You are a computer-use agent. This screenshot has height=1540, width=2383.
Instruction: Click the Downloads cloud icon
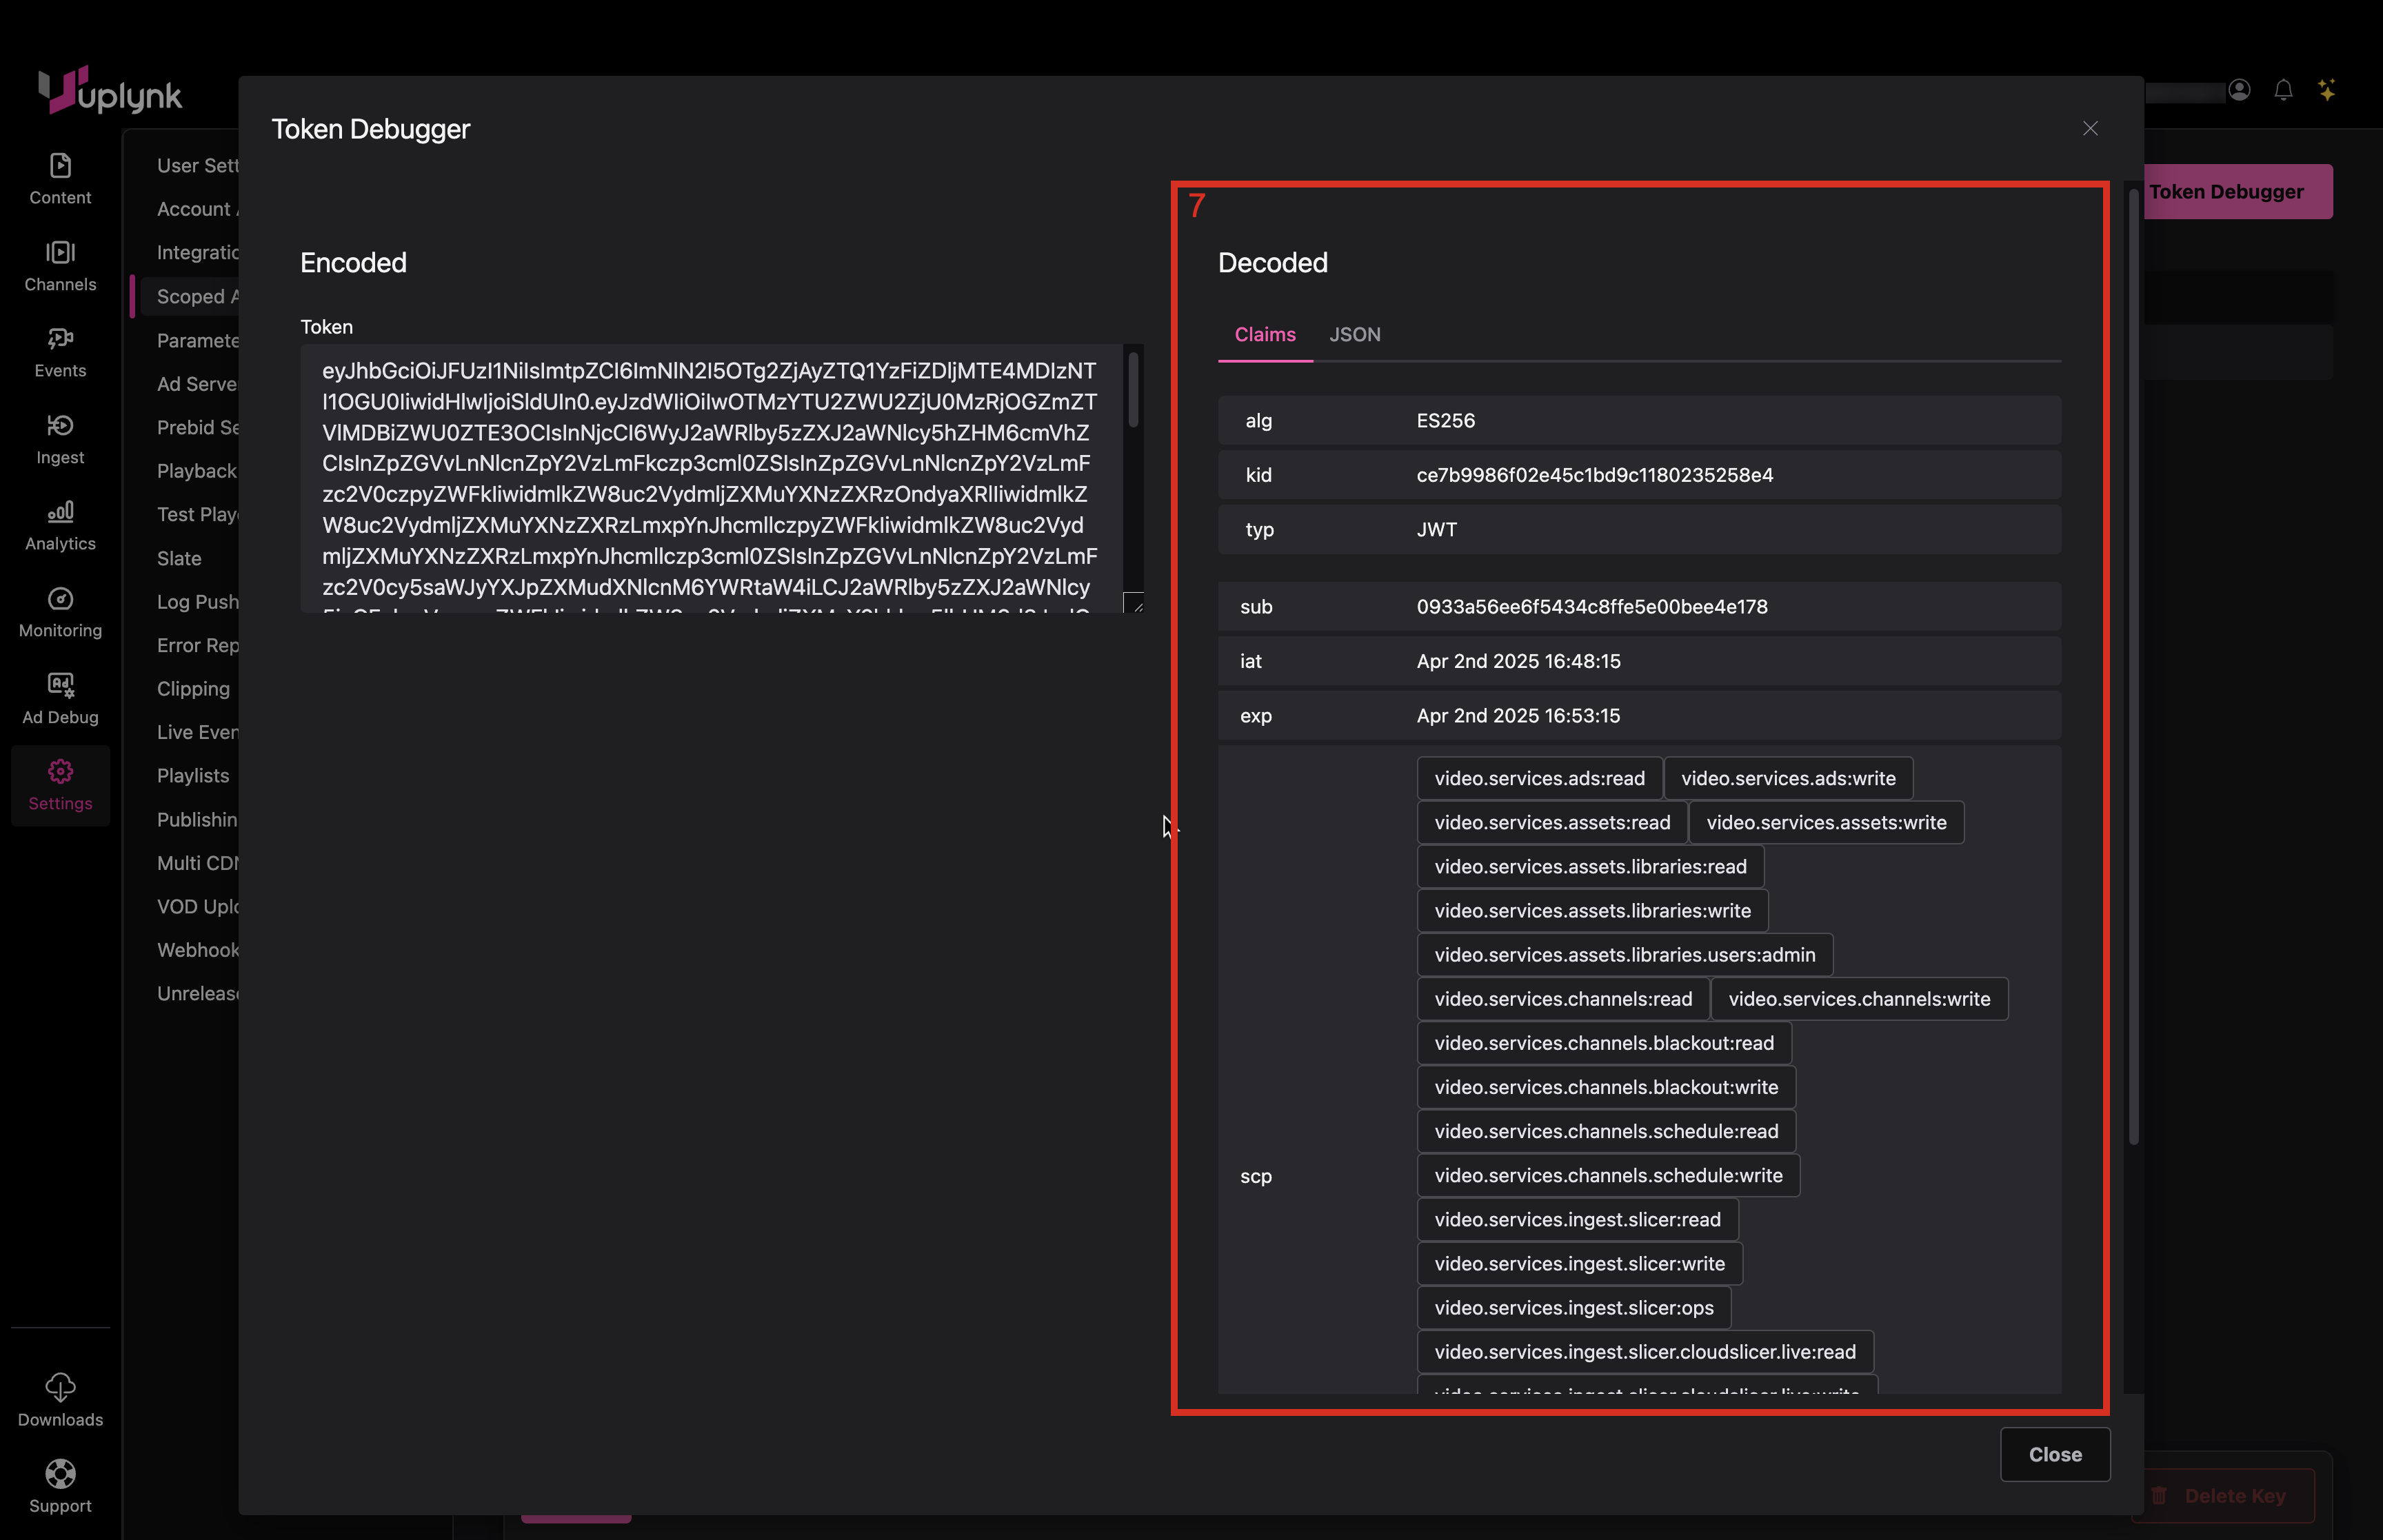point(60,1388)
